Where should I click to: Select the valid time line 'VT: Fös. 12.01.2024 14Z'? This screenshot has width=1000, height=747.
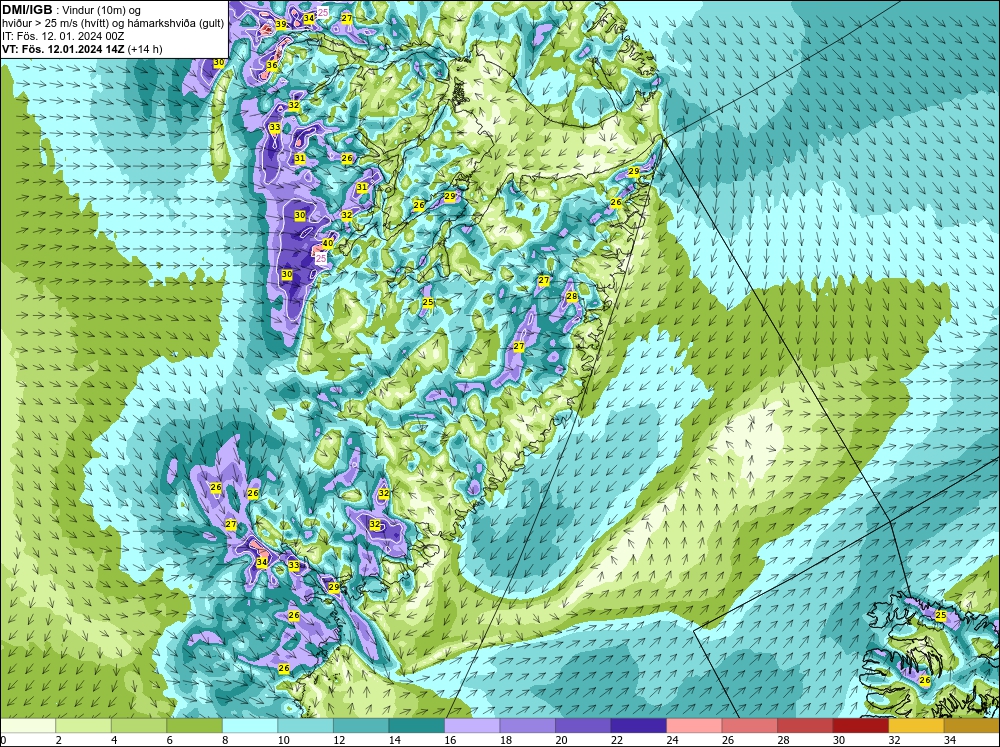[63, 49]
